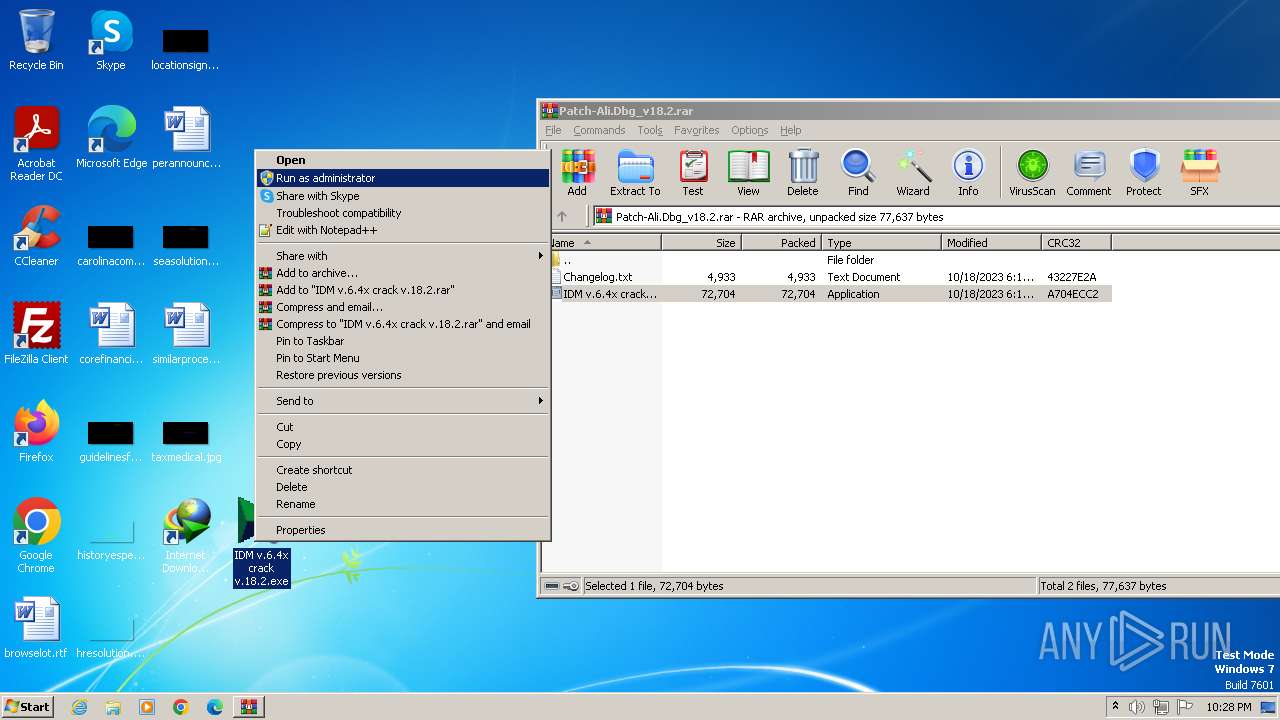This screenshot has width=1280, height=720.
Task: Choose Run as administrator
Action: click(403, 178)
